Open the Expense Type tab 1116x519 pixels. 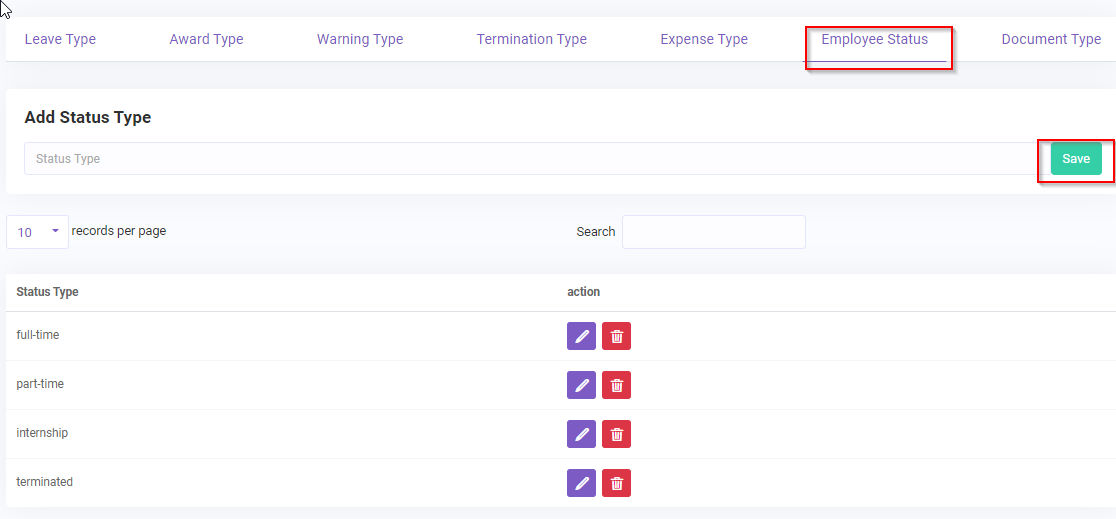704,40
